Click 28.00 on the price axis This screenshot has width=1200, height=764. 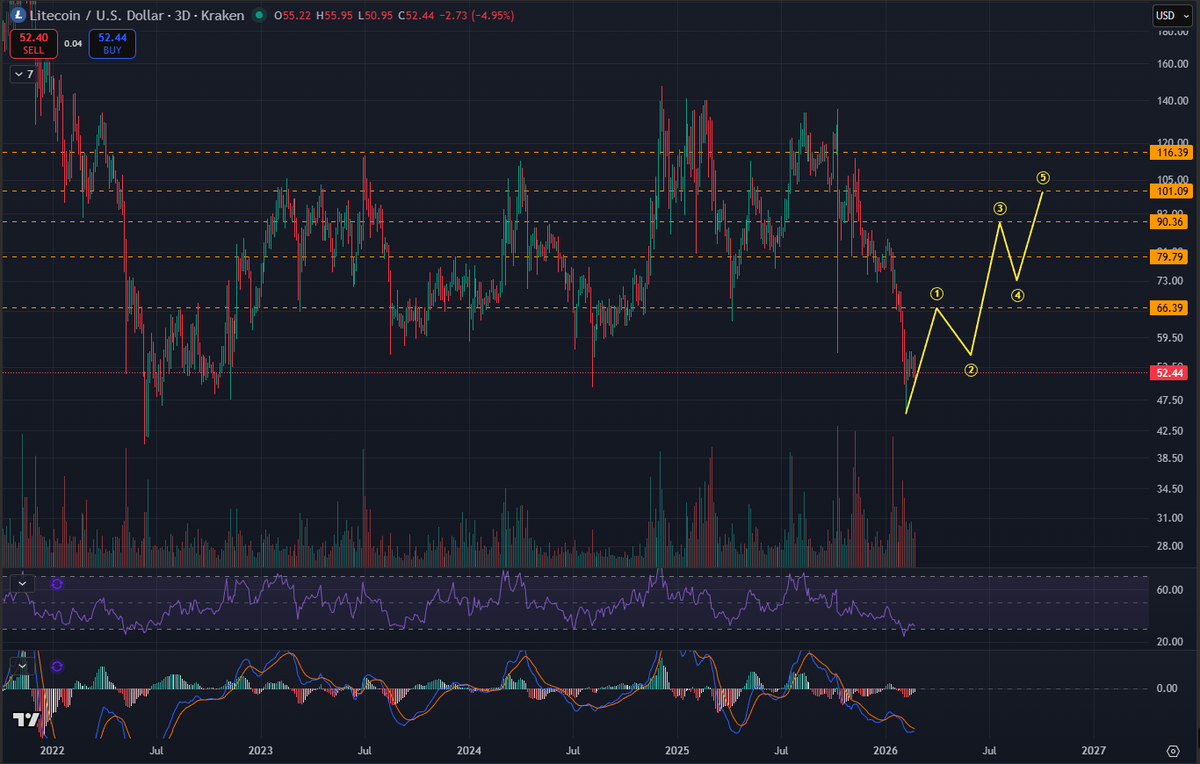click(x=1170, y=546)
